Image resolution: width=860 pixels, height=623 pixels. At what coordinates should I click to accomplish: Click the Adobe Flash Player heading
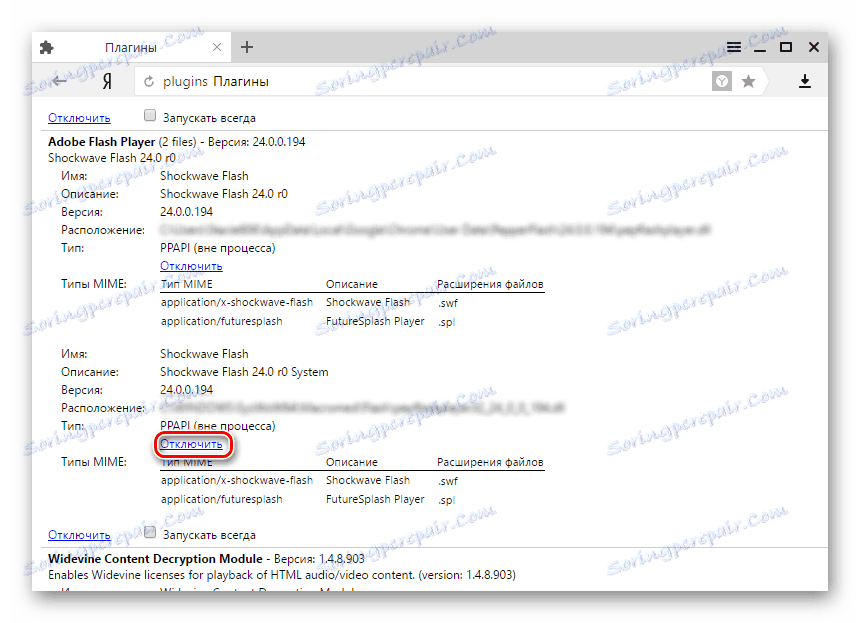tap(101, 142)
